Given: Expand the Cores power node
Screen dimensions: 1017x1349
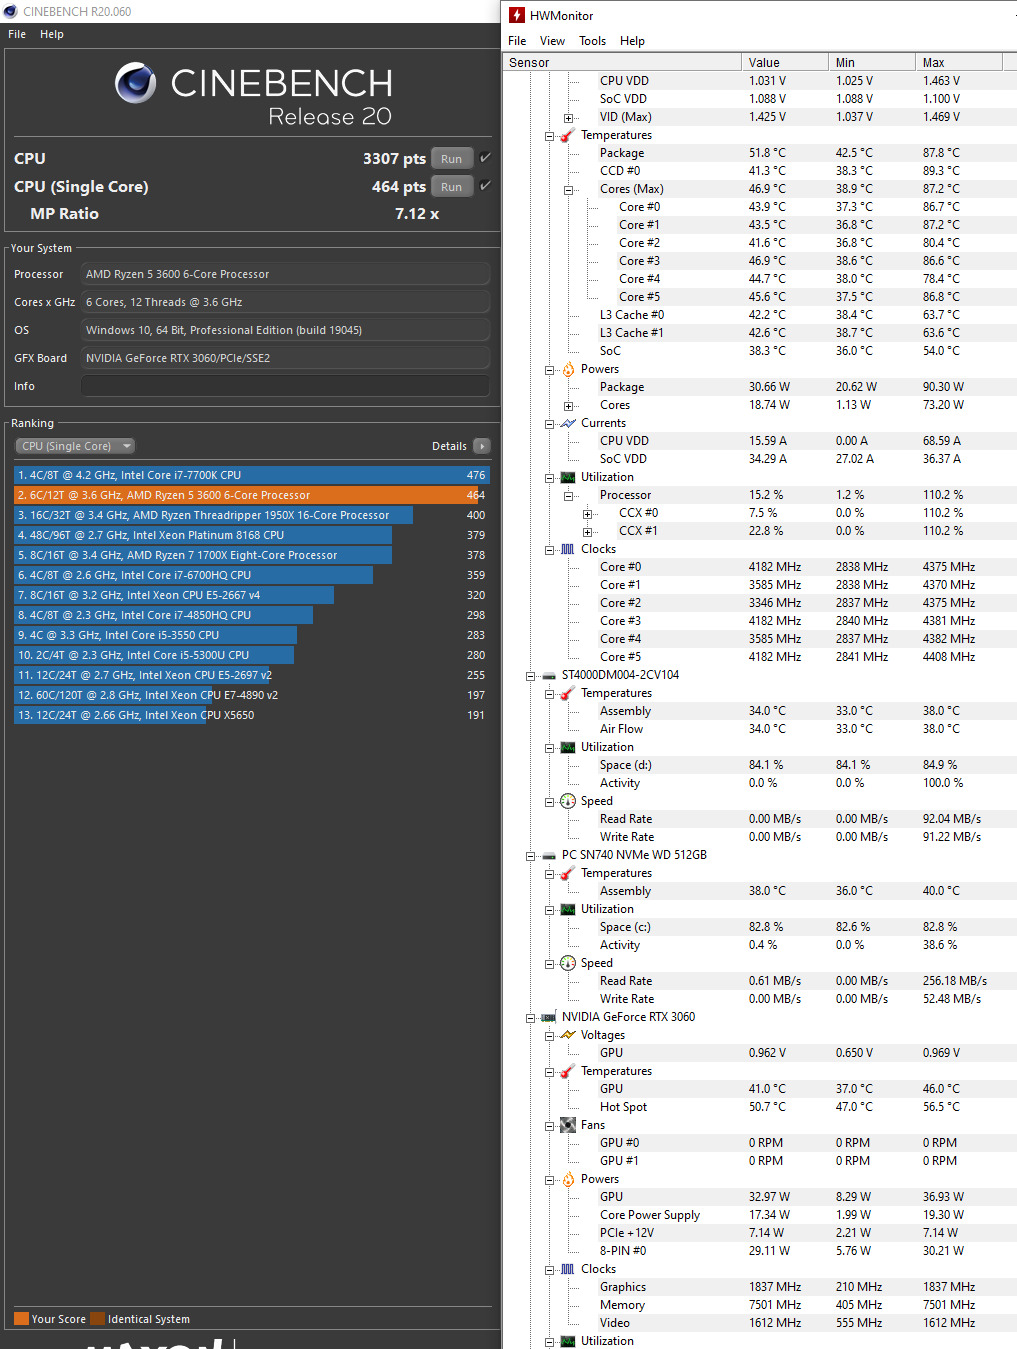Looking at the screenshot, I should click(569, 405).
